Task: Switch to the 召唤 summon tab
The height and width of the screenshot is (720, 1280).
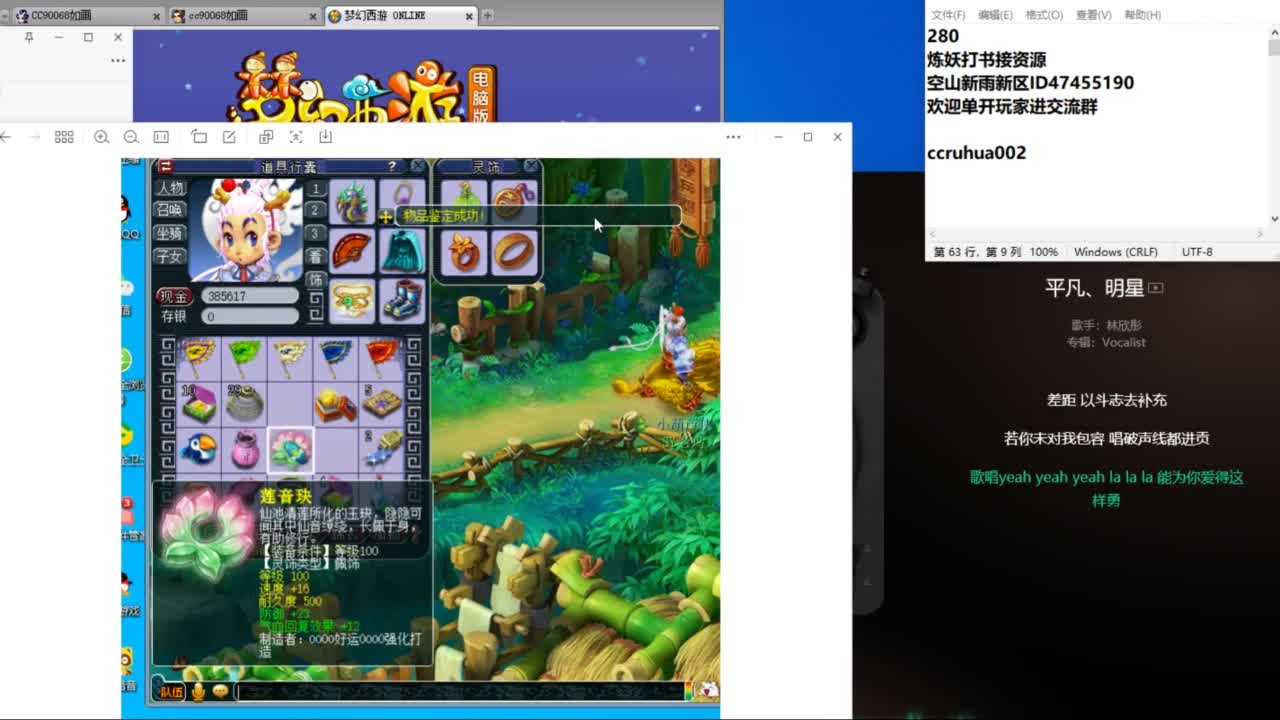Action: [x=170, y=210]
